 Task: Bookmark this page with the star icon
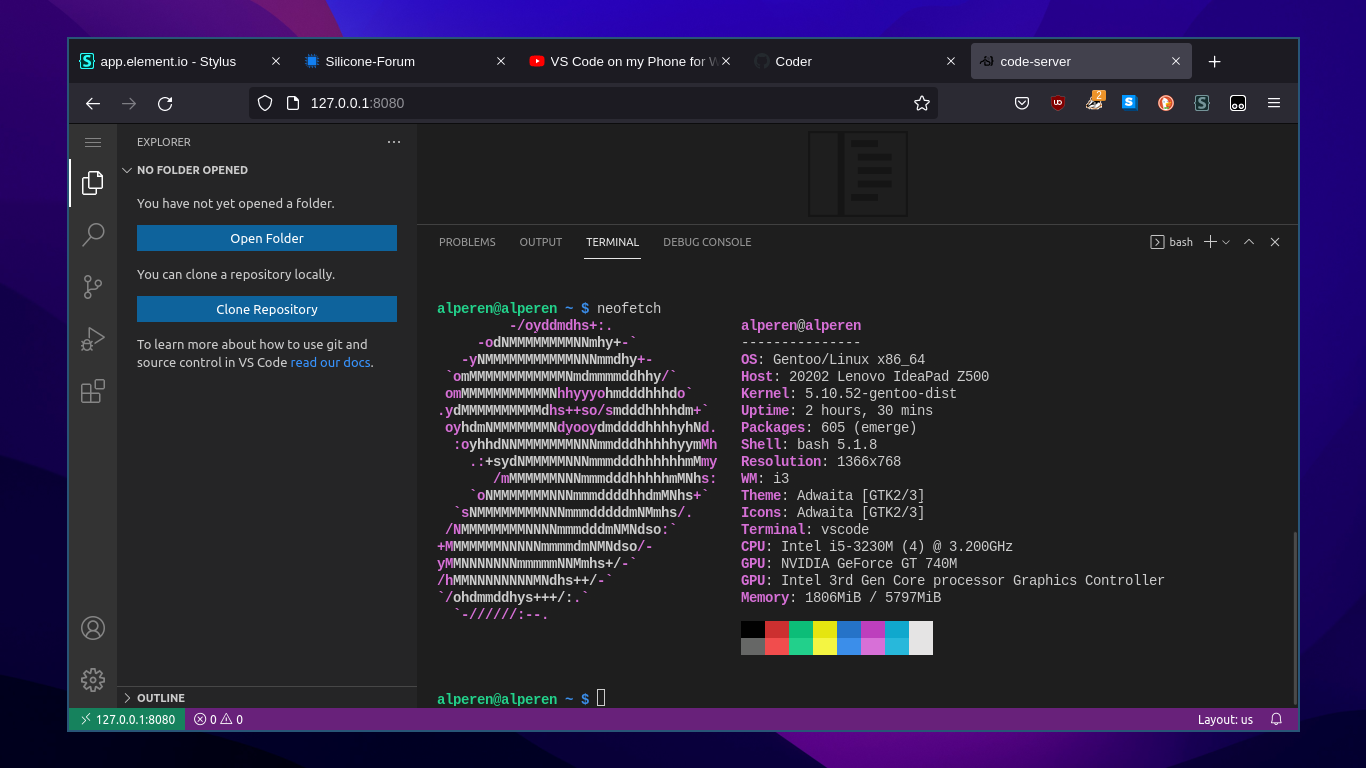click(x=922, y=103)
